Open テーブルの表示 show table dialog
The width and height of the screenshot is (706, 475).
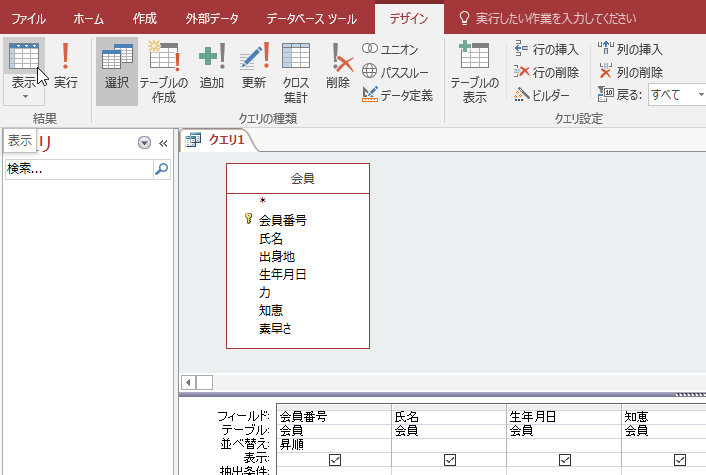[475, 72]
